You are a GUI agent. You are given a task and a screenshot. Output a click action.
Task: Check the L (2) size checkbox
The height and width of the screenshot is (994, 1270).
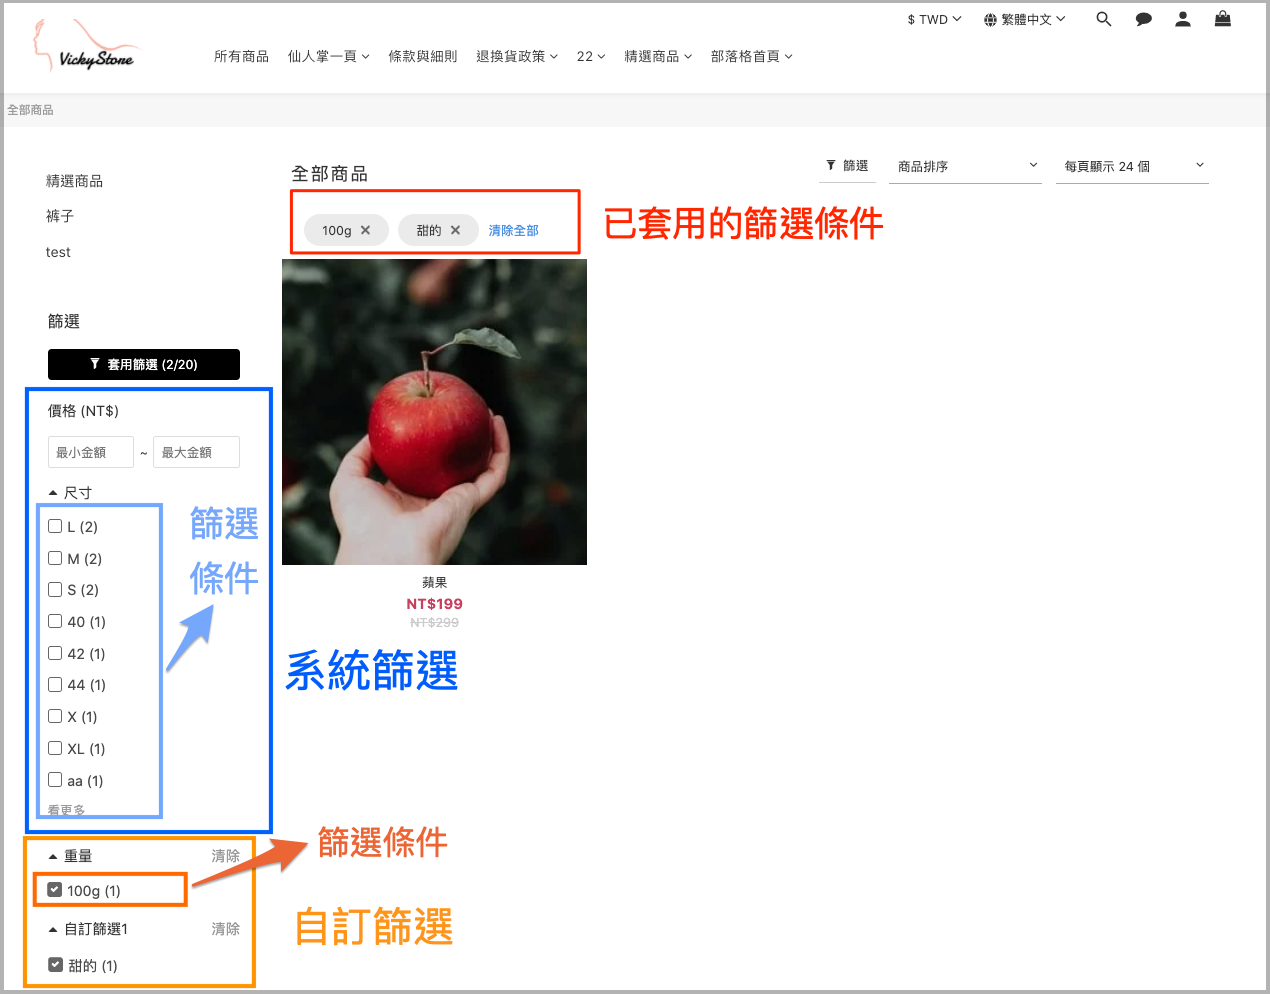tap(55, 526)
